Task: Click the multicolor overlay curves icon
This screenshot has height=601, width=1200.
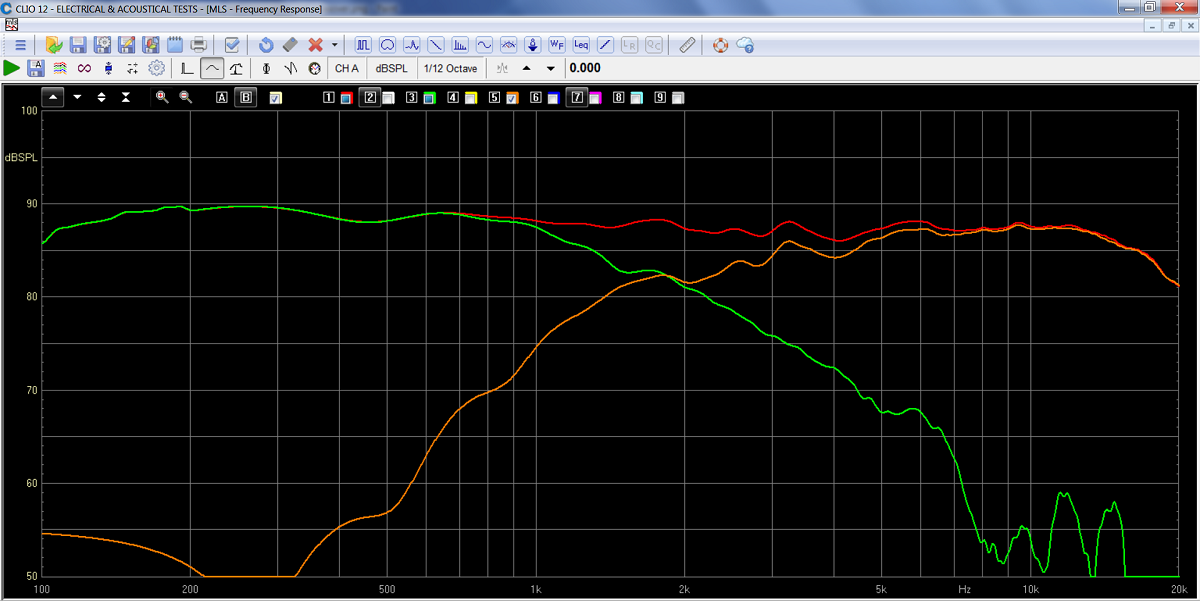Action: 60,68
